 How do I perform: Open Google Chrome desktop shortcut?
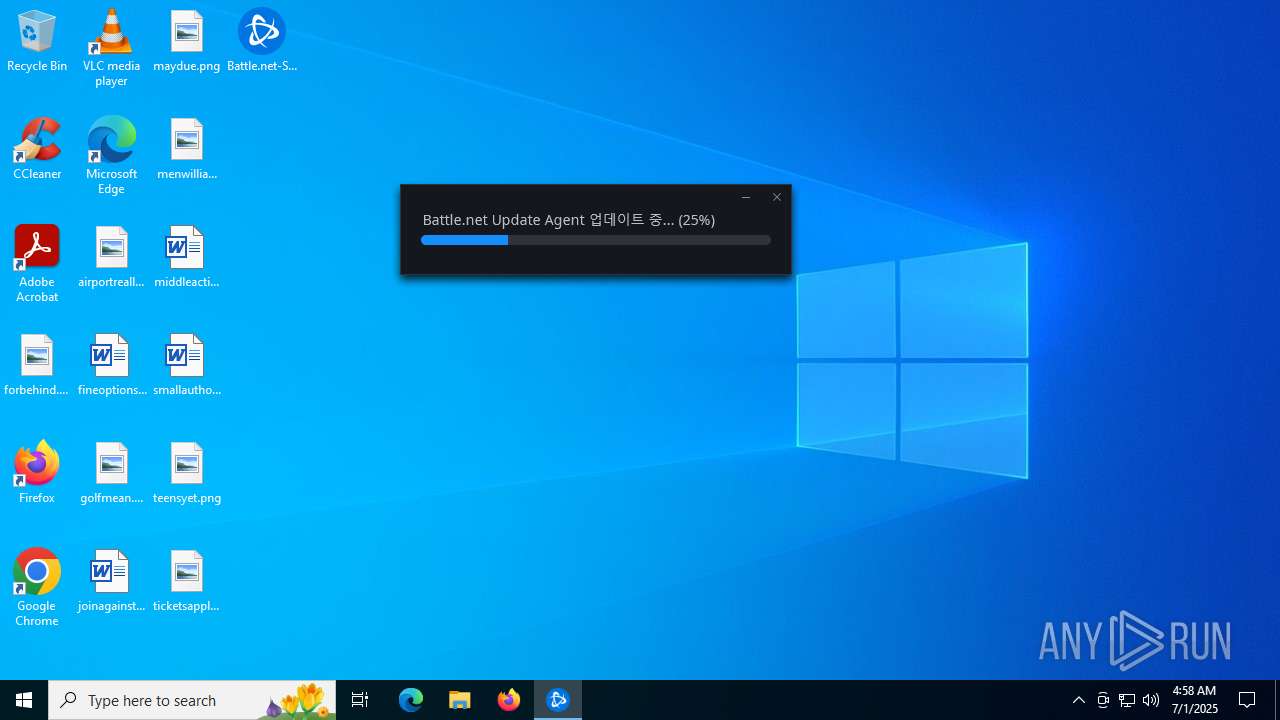coord(37,588)
